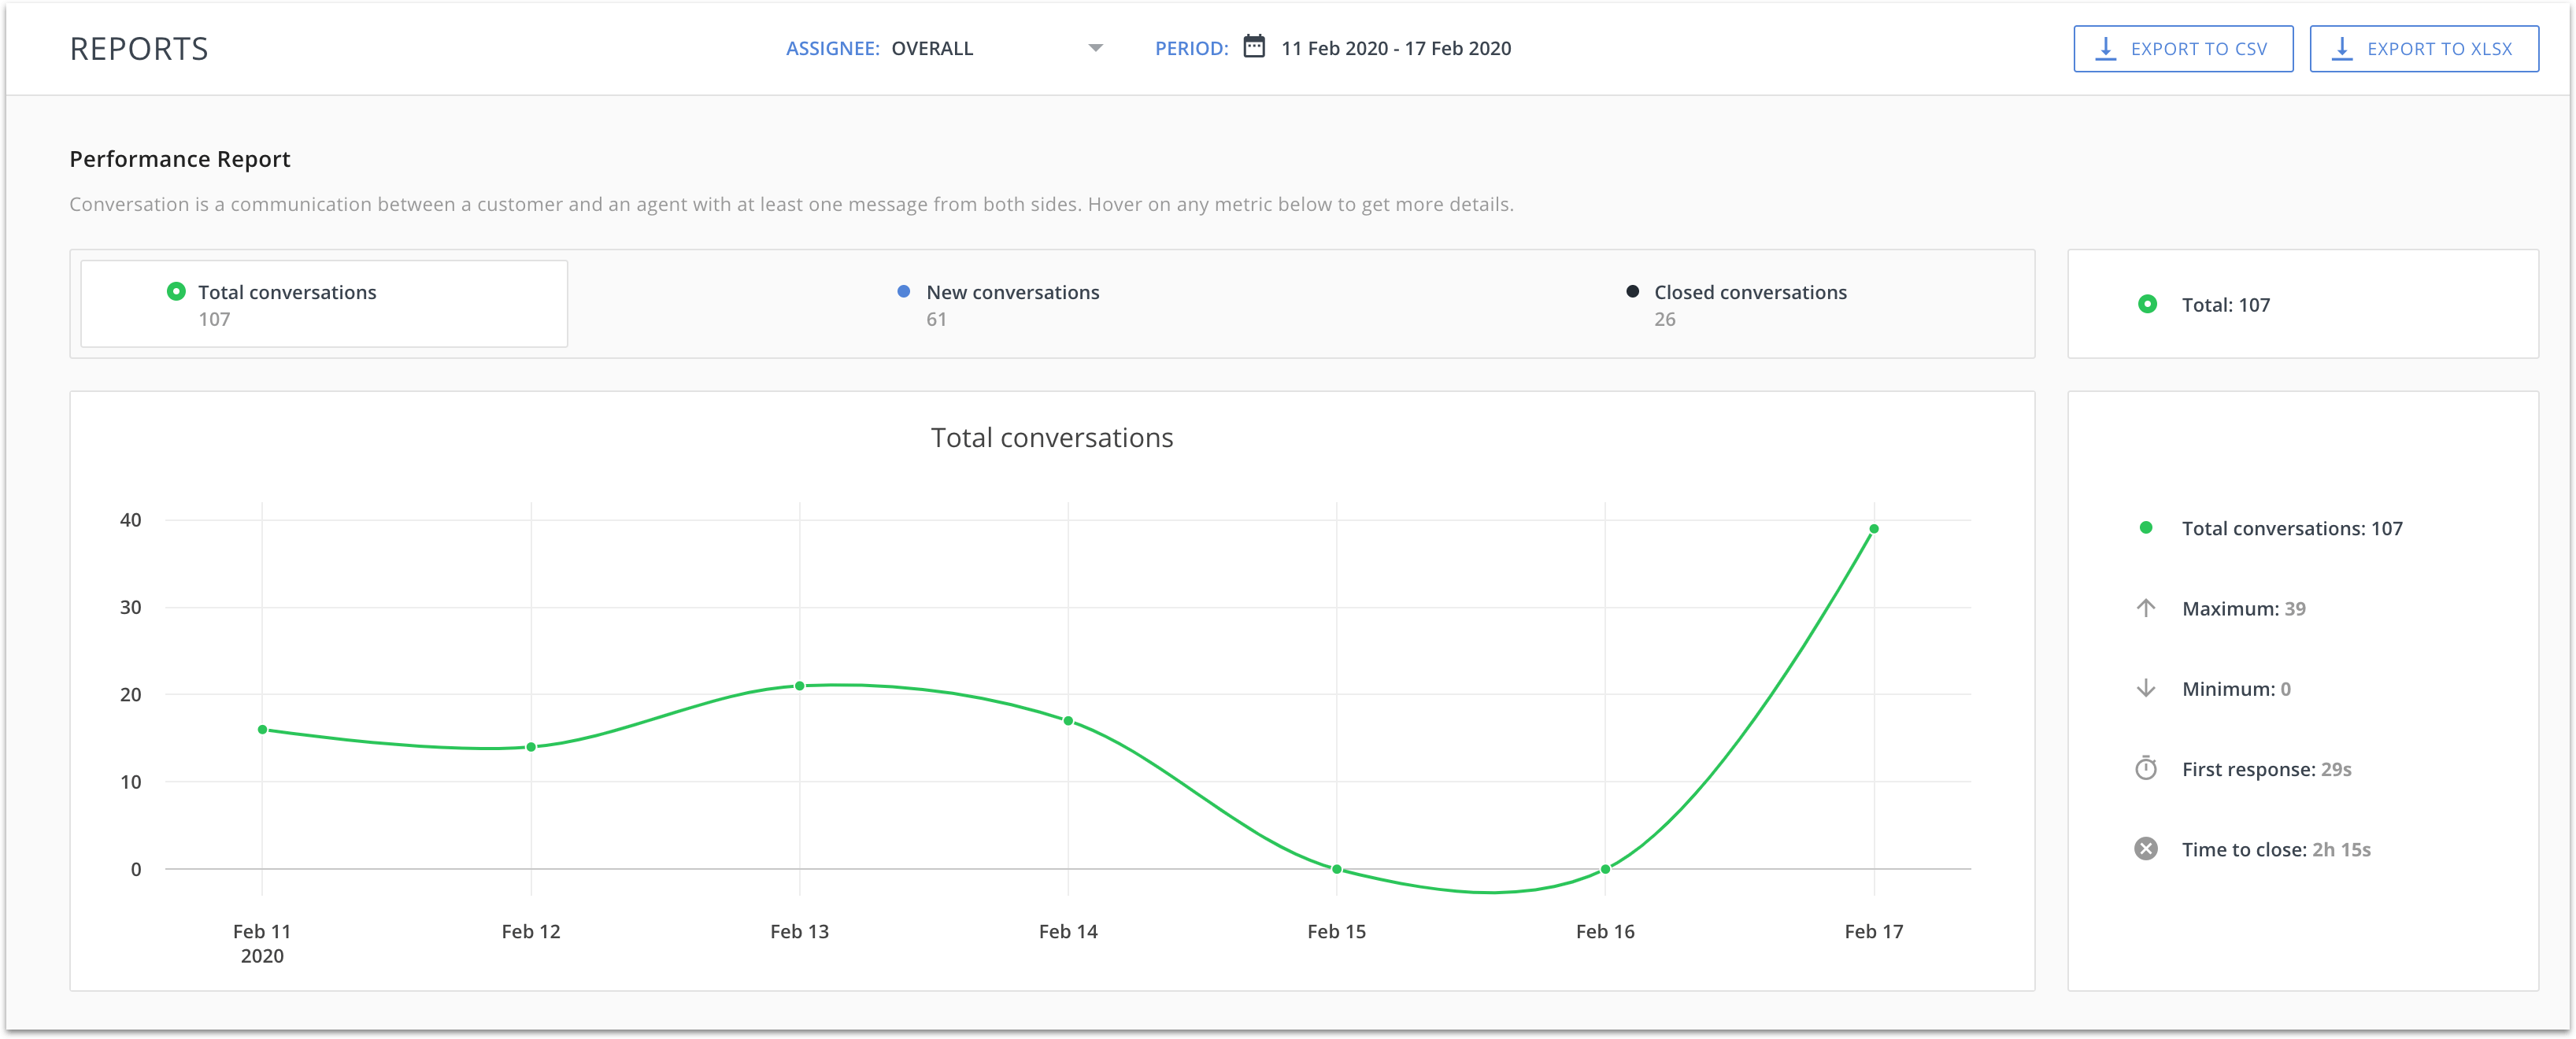Click the Feb 12 data point on chart
The image size is (2576, 1039).
(x=531, y=747)
